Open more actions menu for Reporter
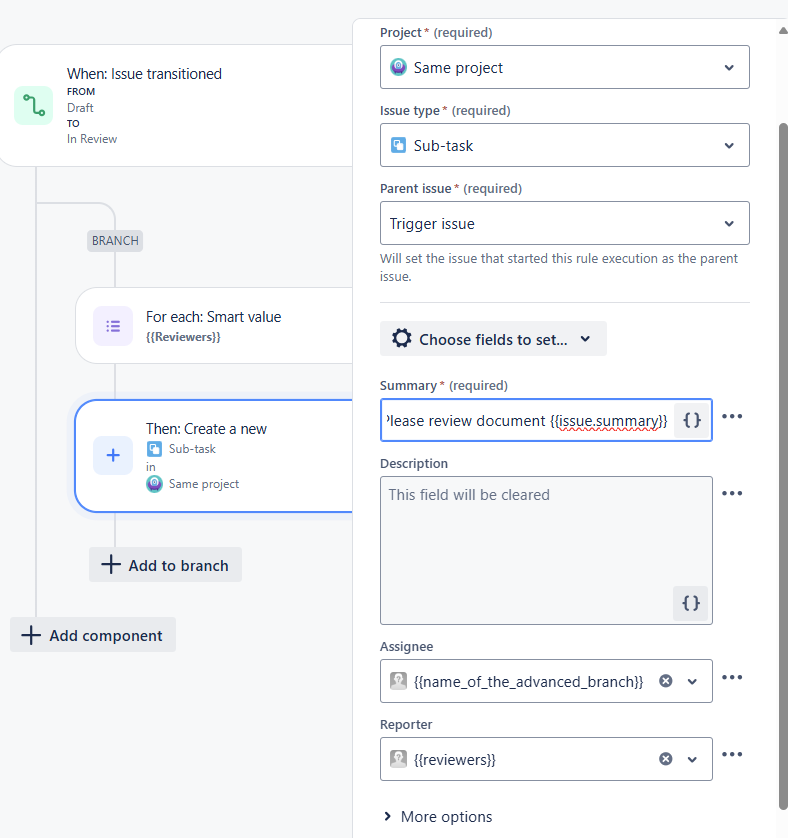788x838 pixels. click(x=732, y=755)
